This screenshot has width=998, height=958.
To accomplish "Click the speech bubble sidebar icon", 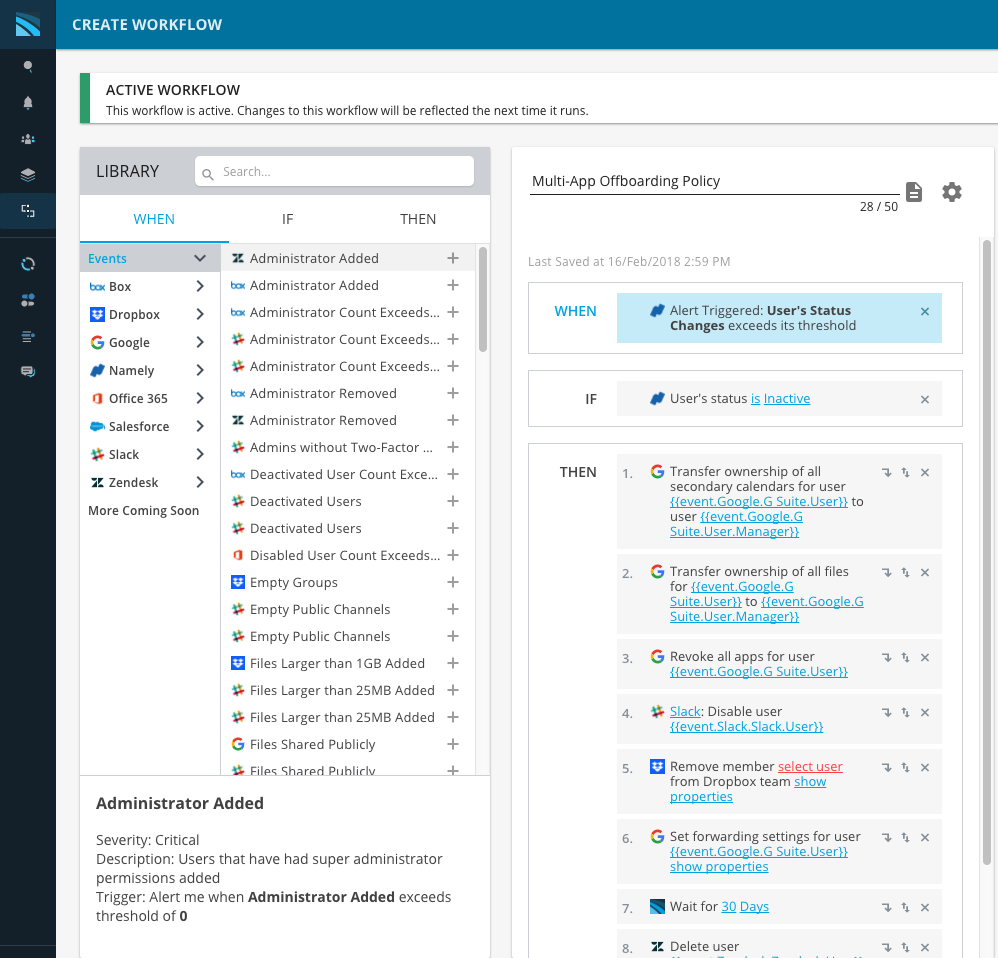I will (28, 371).
